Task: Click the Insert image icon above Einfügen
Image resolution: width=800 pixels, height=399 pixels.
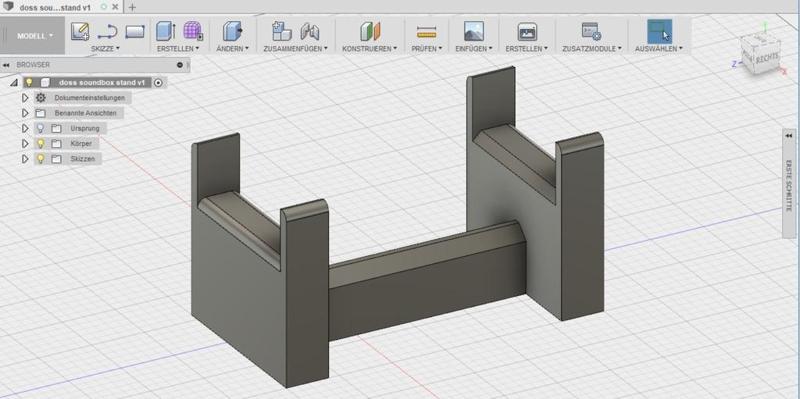Action: tap(473, 31)
